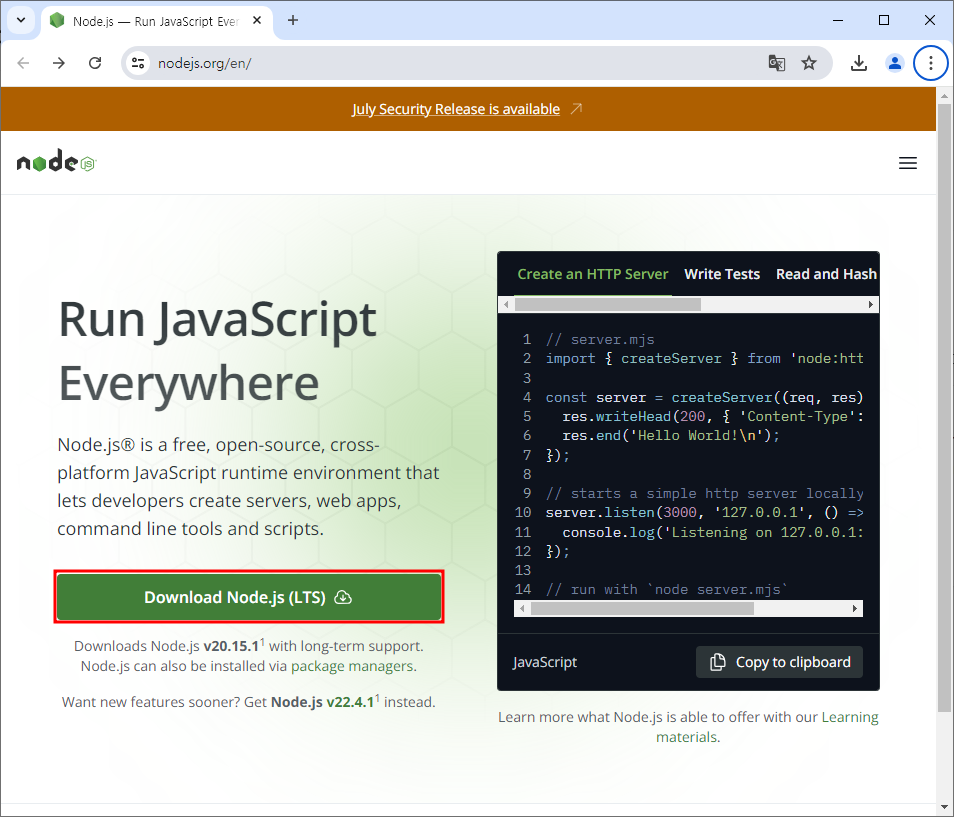The image size is (954, 817).
Task: Open v20.15.1 version link
Action: 232,646
